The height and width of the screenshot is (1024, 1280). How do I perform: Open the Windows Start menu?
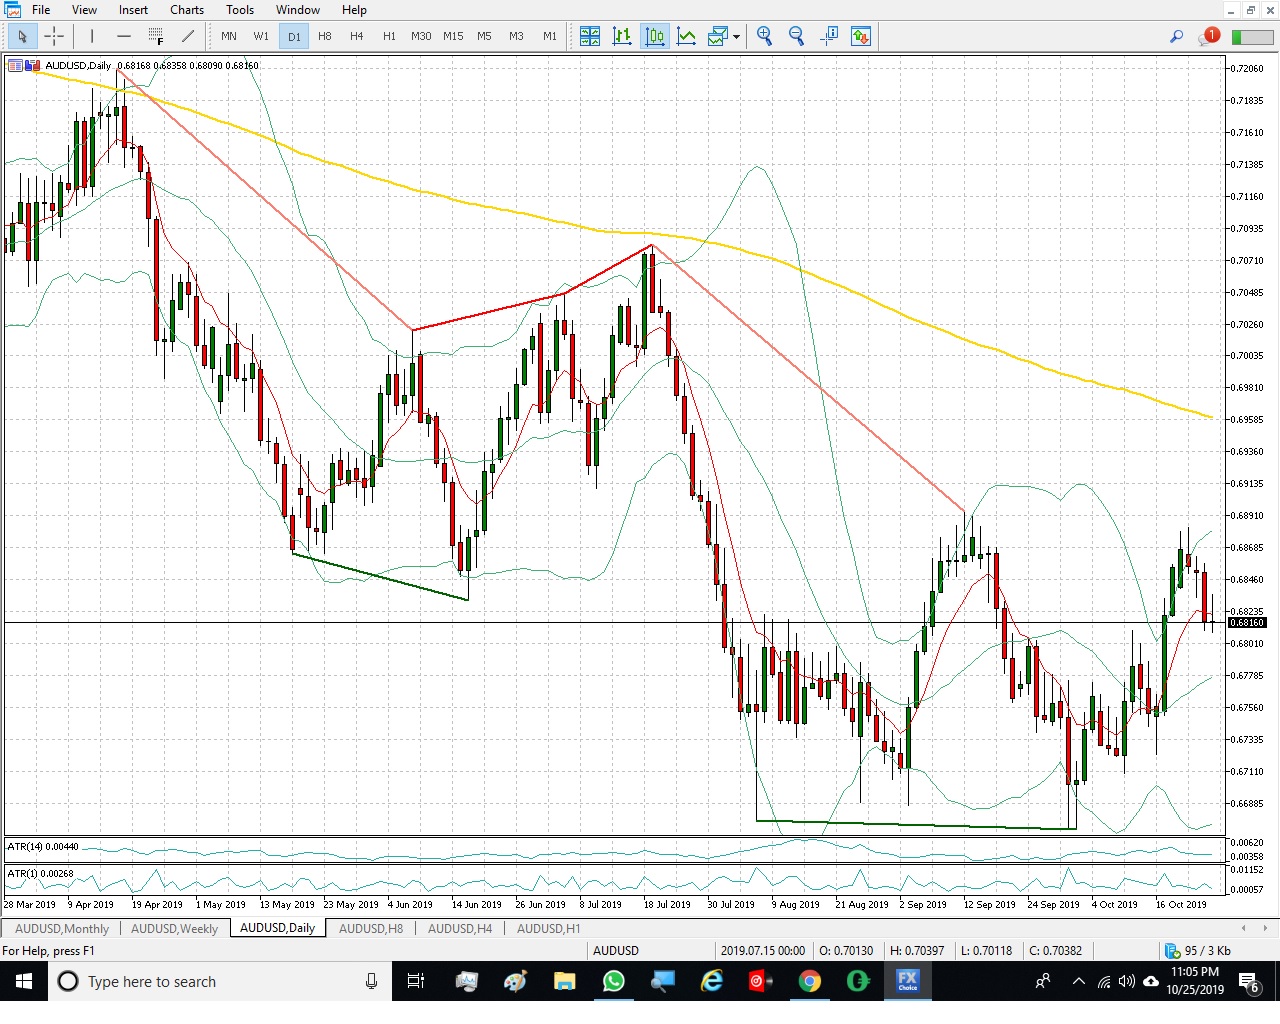24,981
